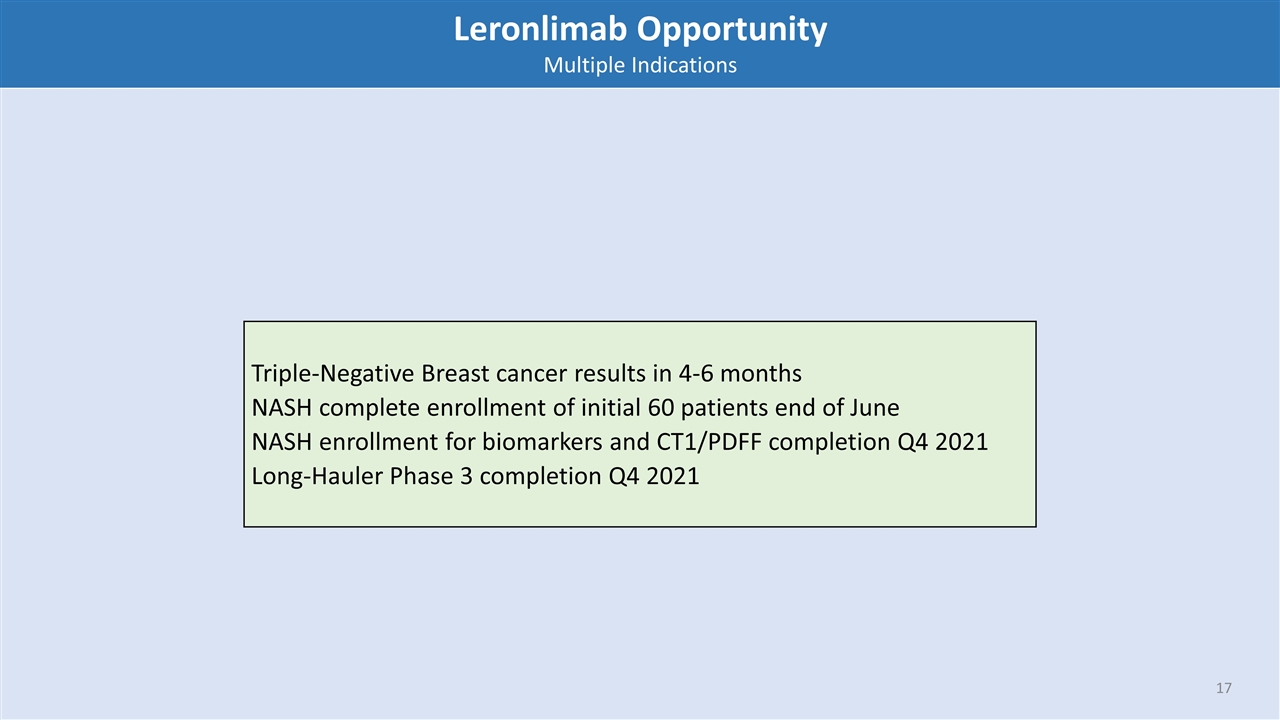Screen dimensions: 1280x720
Task: Click the "Leronlimab Opportunity" slide title
Action: pyautogui.click(x=640, y=29)
